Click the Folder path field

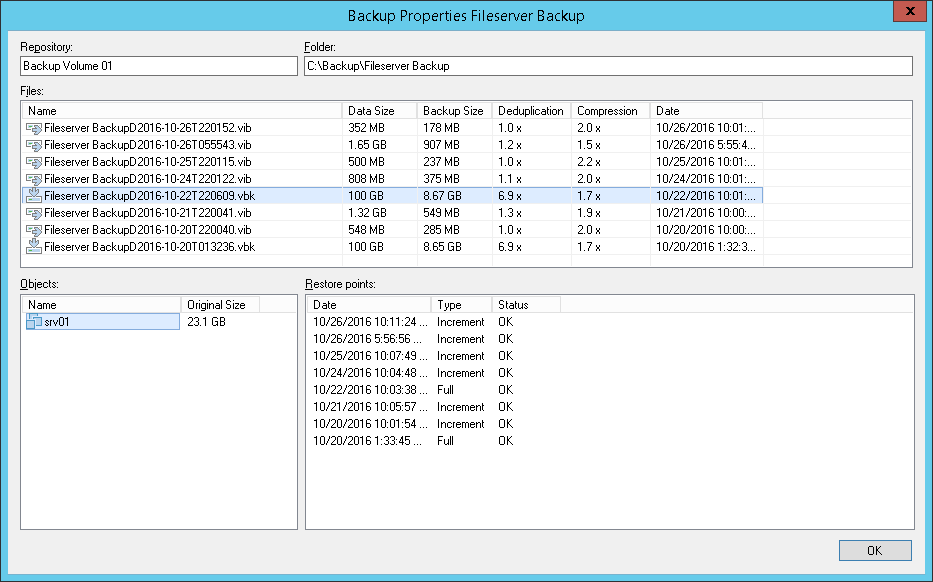607,64
